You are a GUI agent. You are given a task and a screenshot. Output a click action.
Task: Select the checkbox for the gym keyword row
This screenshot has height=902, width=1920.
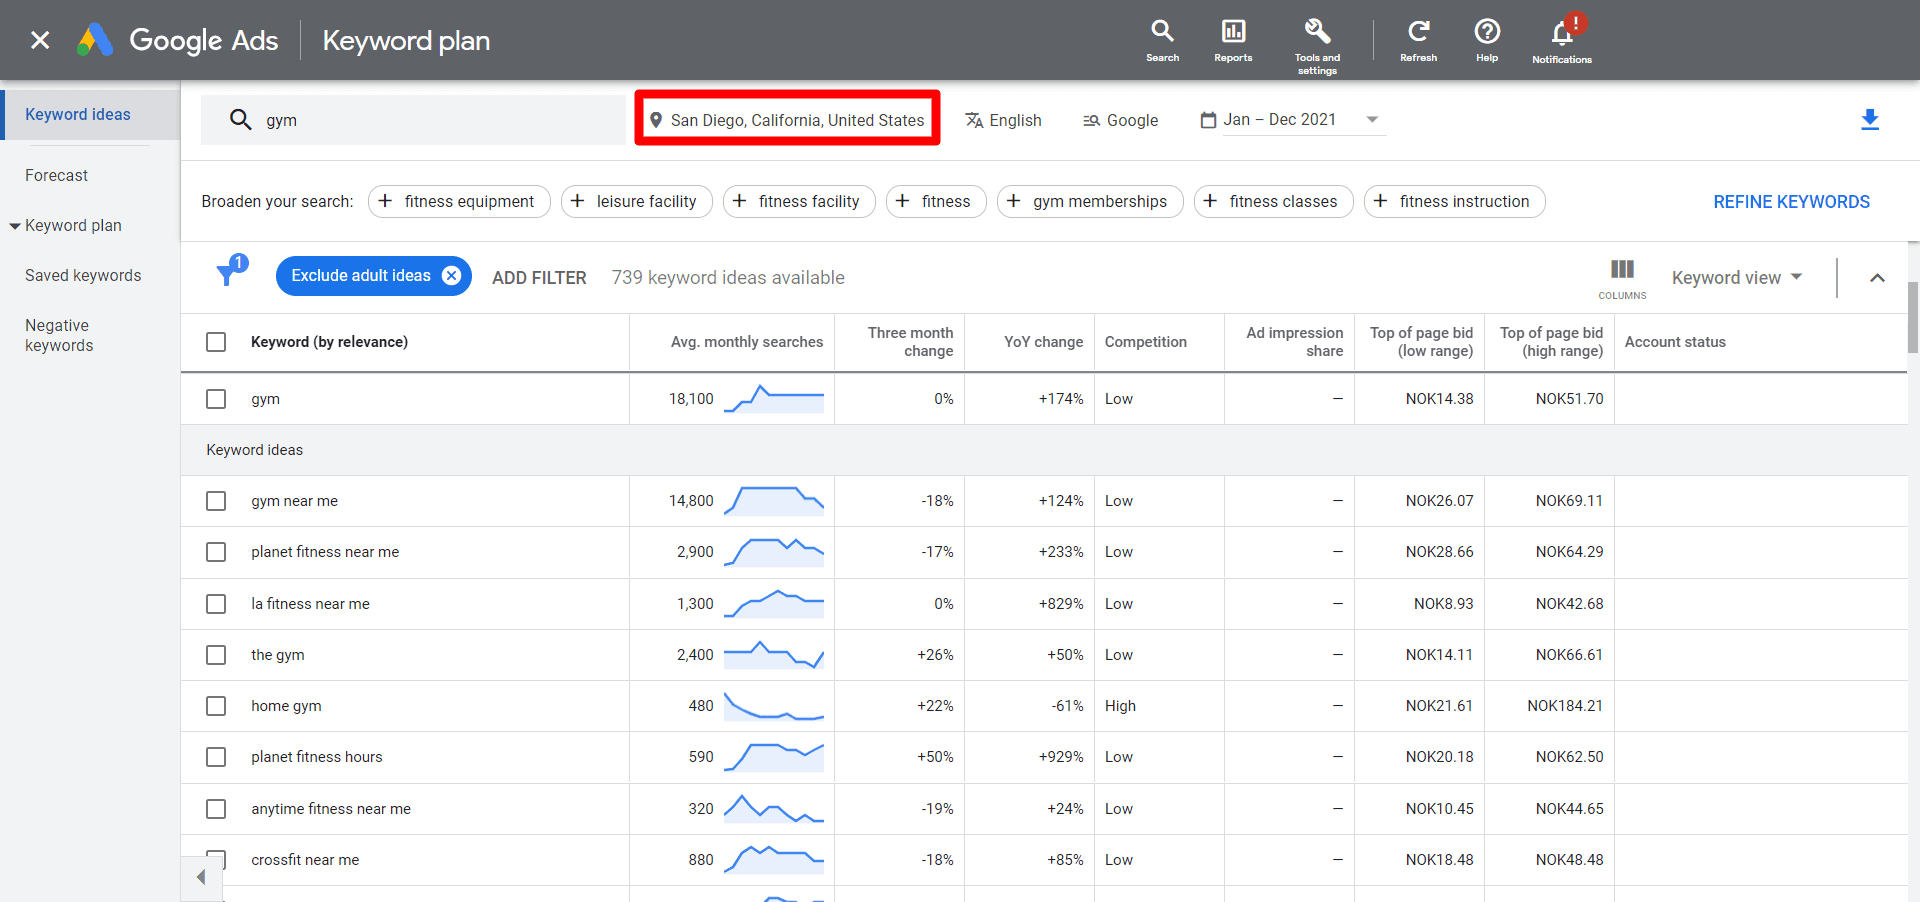coord(215,398)
